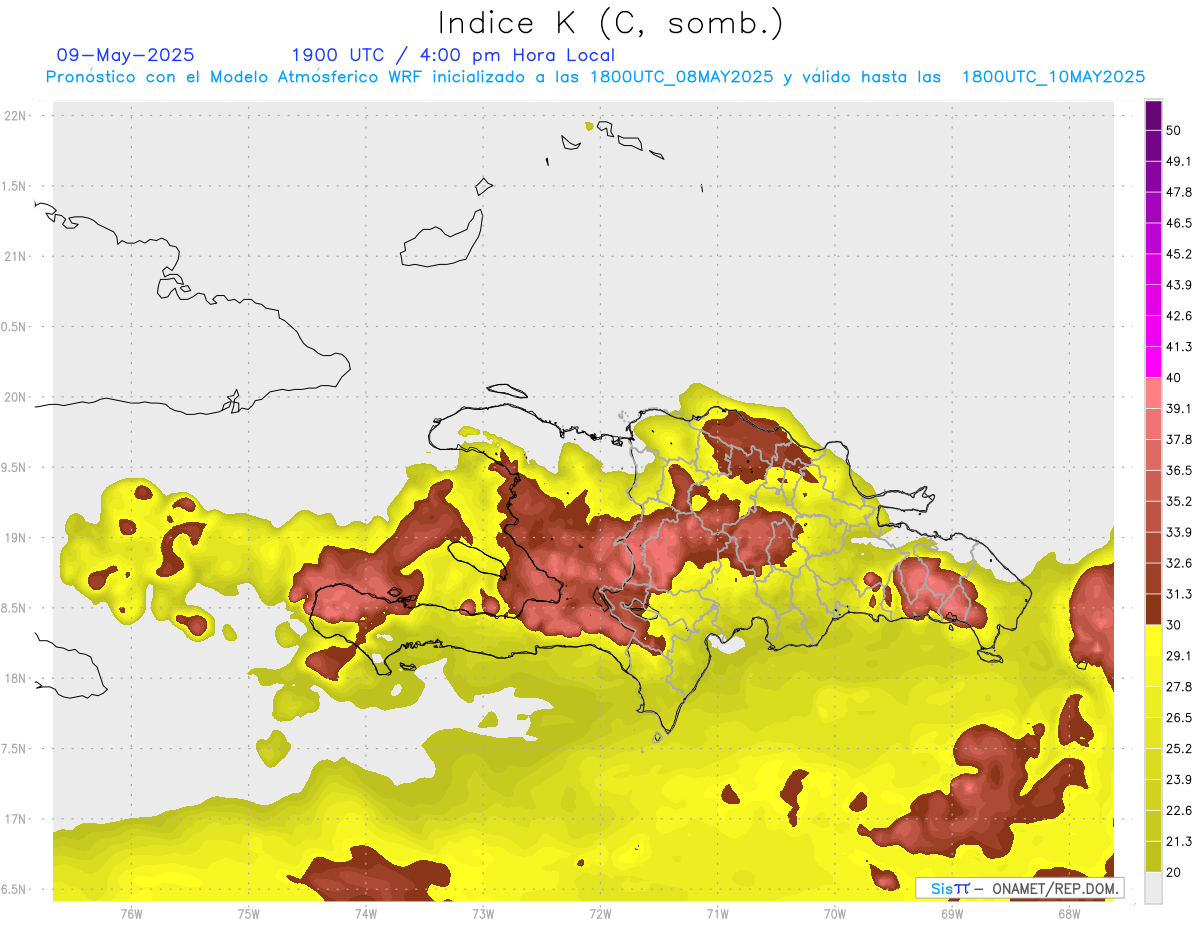Screen dimensions: 1200x927
Task: Click the "22N" latitude label
Action: pyautogui.click(x=17, y=115)
